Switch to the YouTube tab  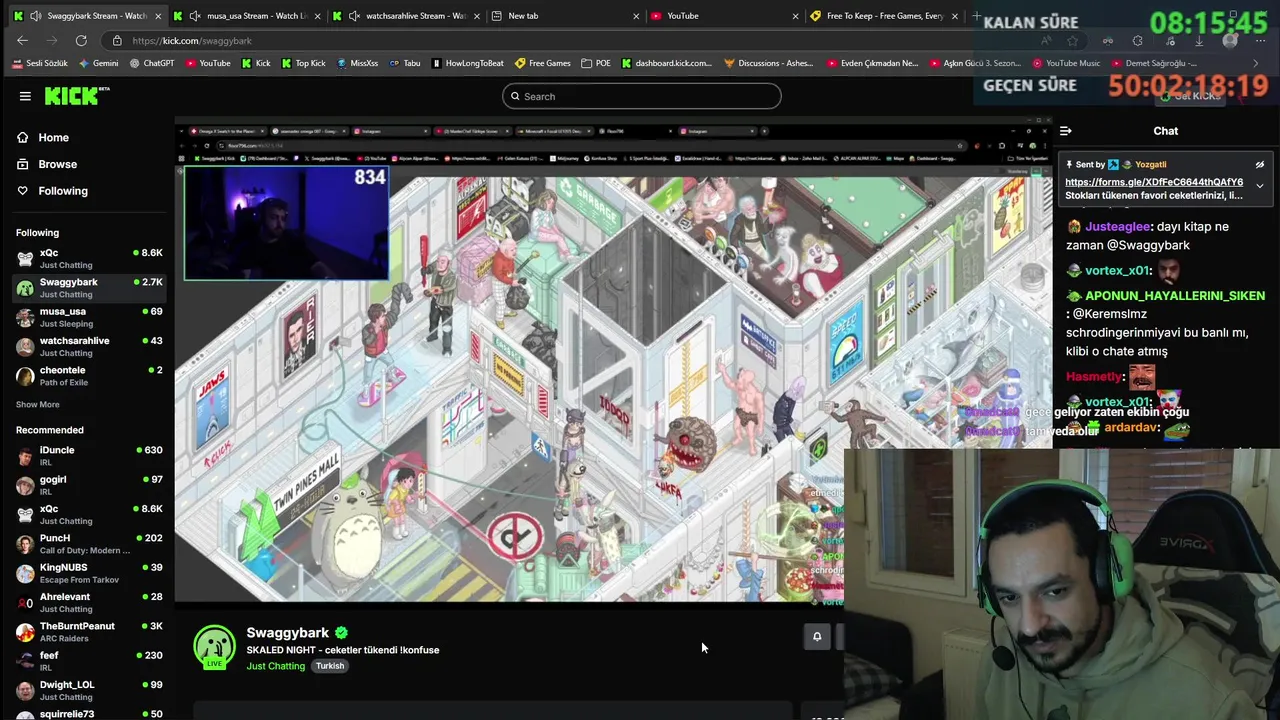tap(725, 16)
